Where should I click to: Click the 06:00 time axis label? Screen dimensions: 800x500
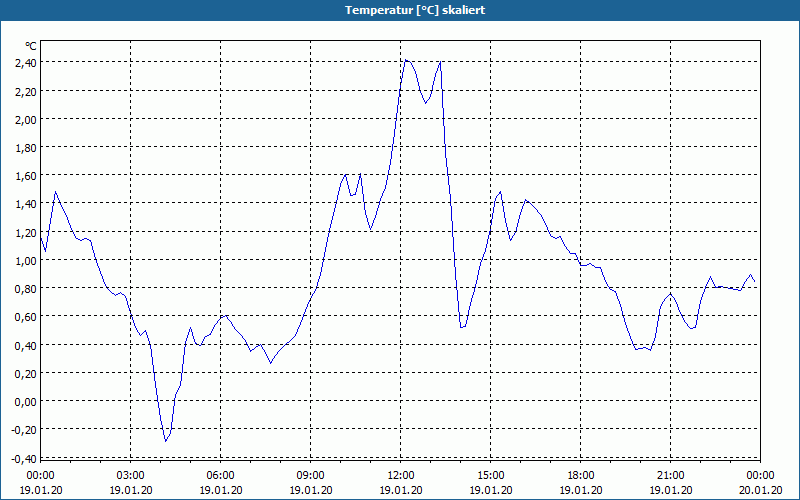point(220,476)
